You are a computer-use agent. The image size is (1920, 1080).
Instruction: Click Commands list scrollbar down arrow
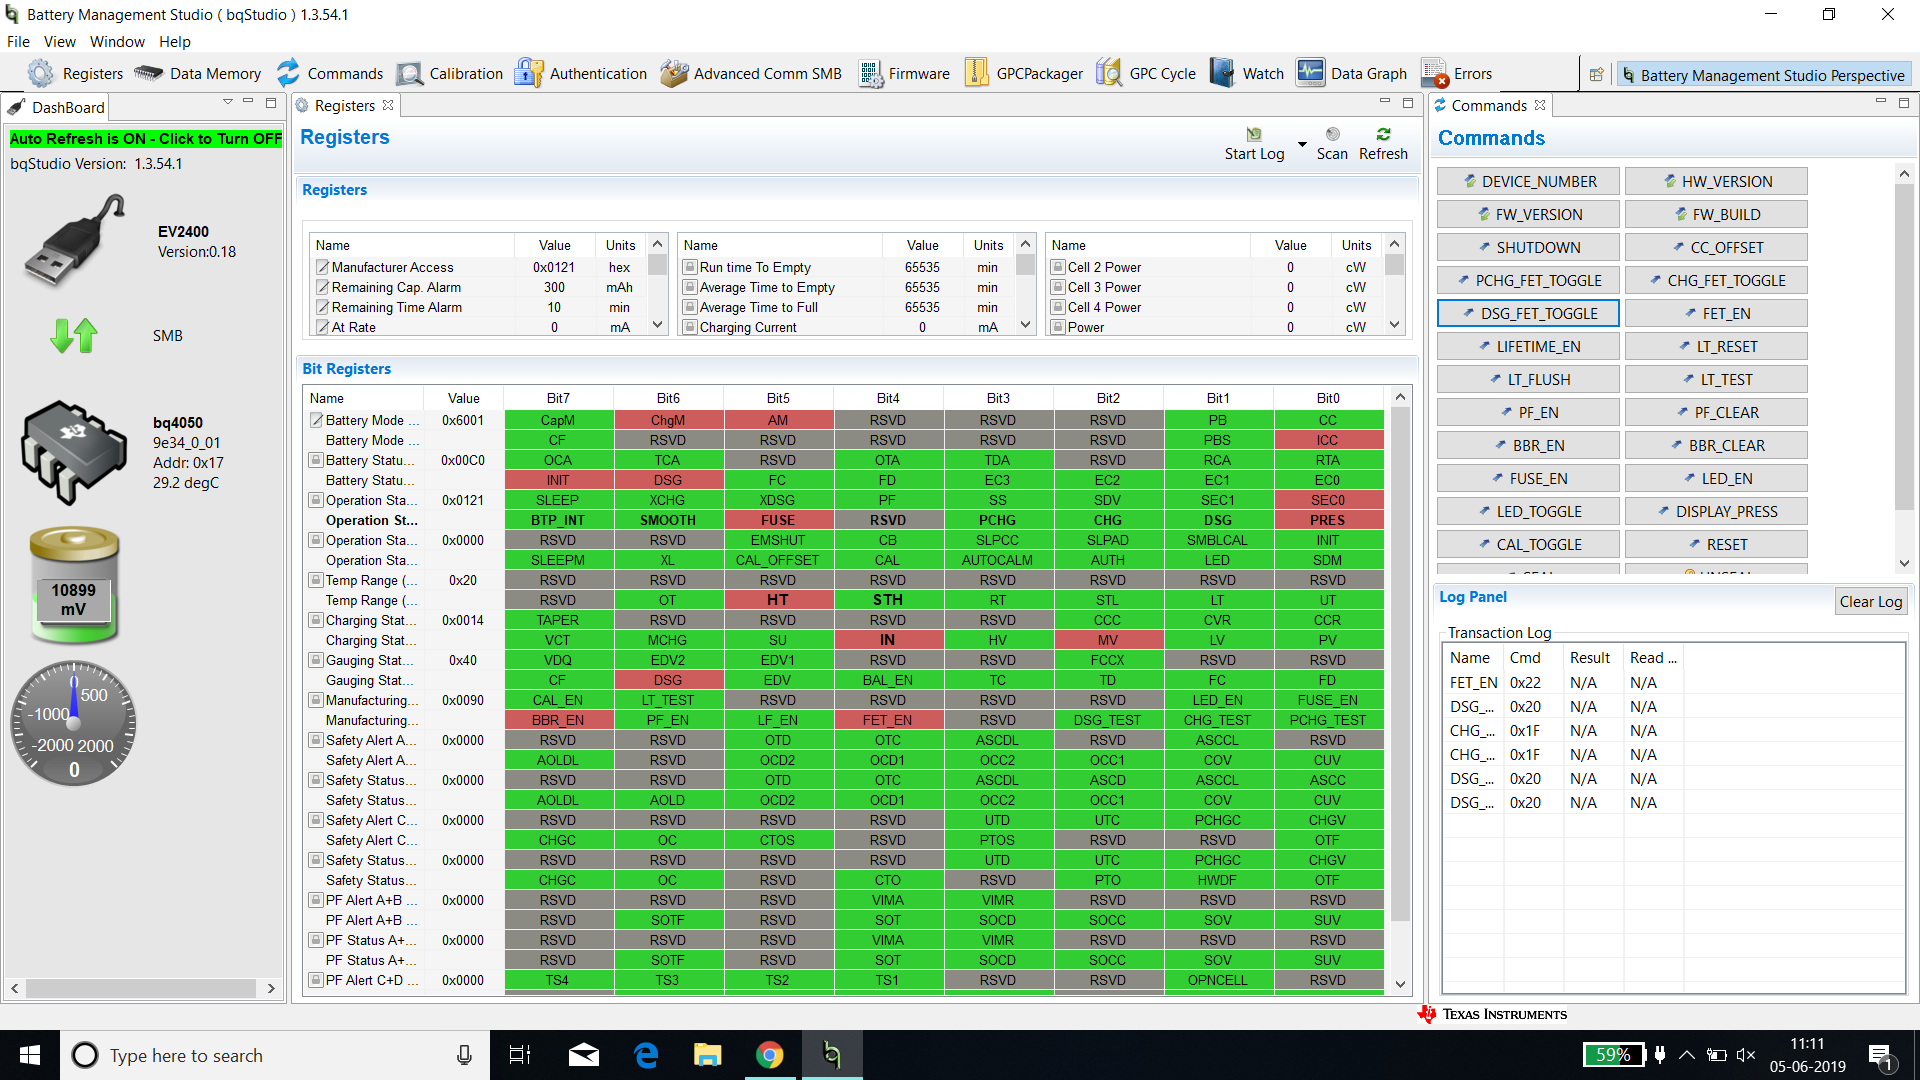click(1904, 564)
